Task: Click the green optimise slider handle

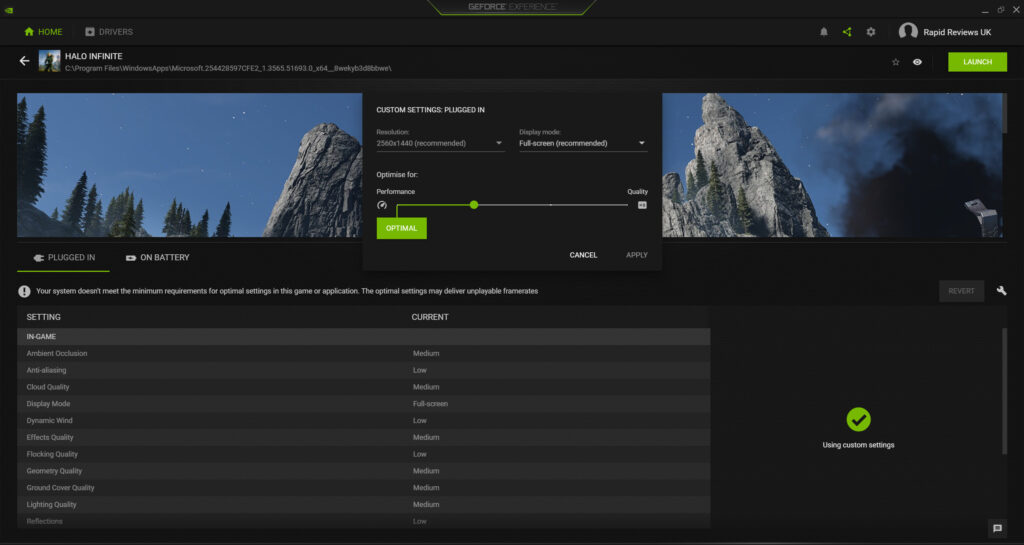Action: point(474,205)
